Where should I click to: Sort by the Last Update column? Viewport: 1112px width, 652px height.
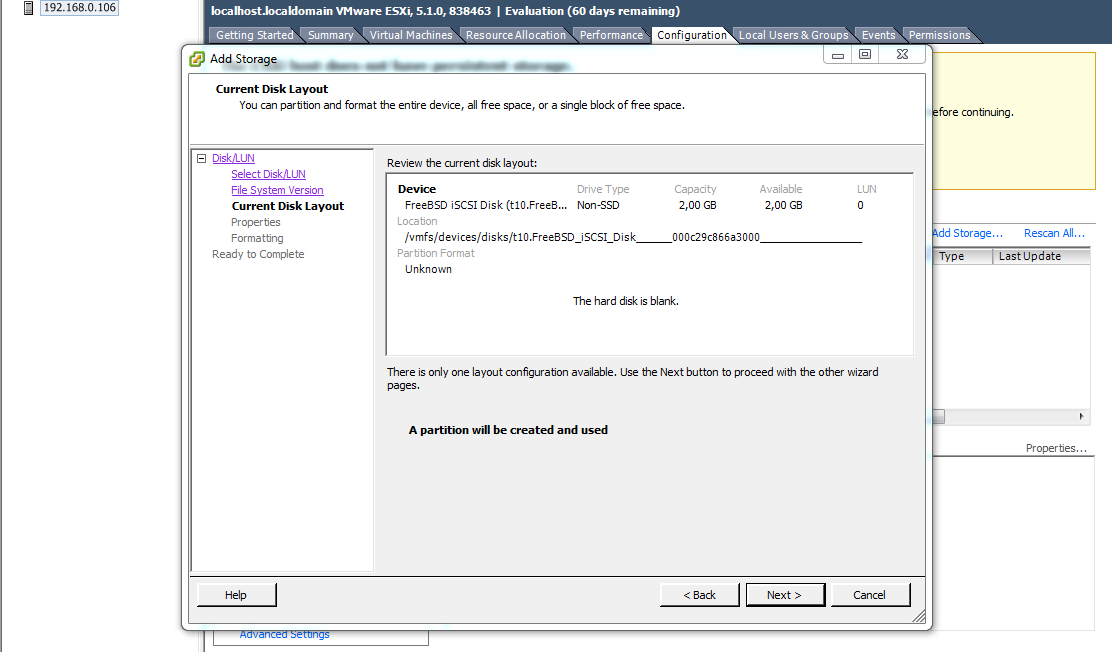(1041, 256)
